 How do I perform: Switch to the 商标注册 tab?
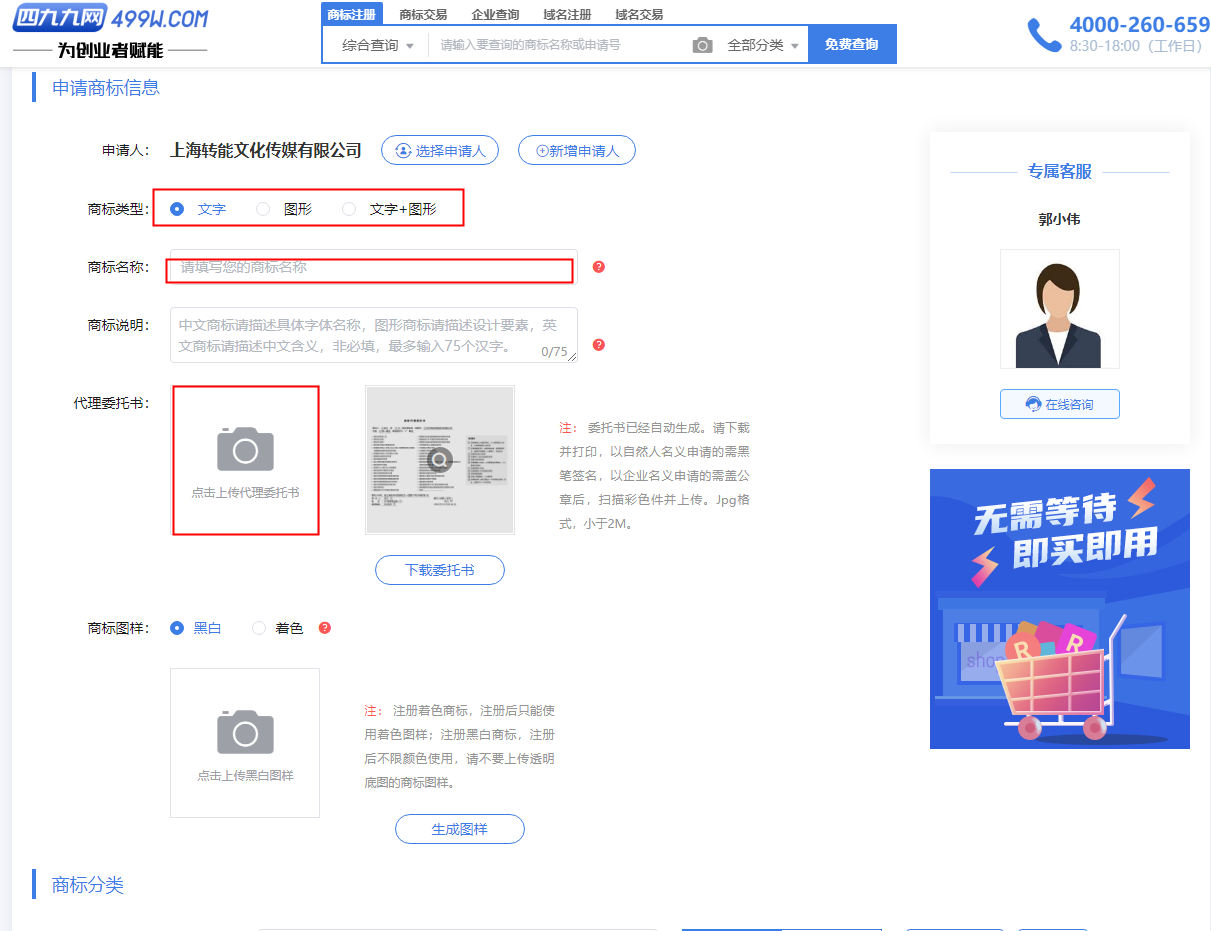[x=352, y=14]
